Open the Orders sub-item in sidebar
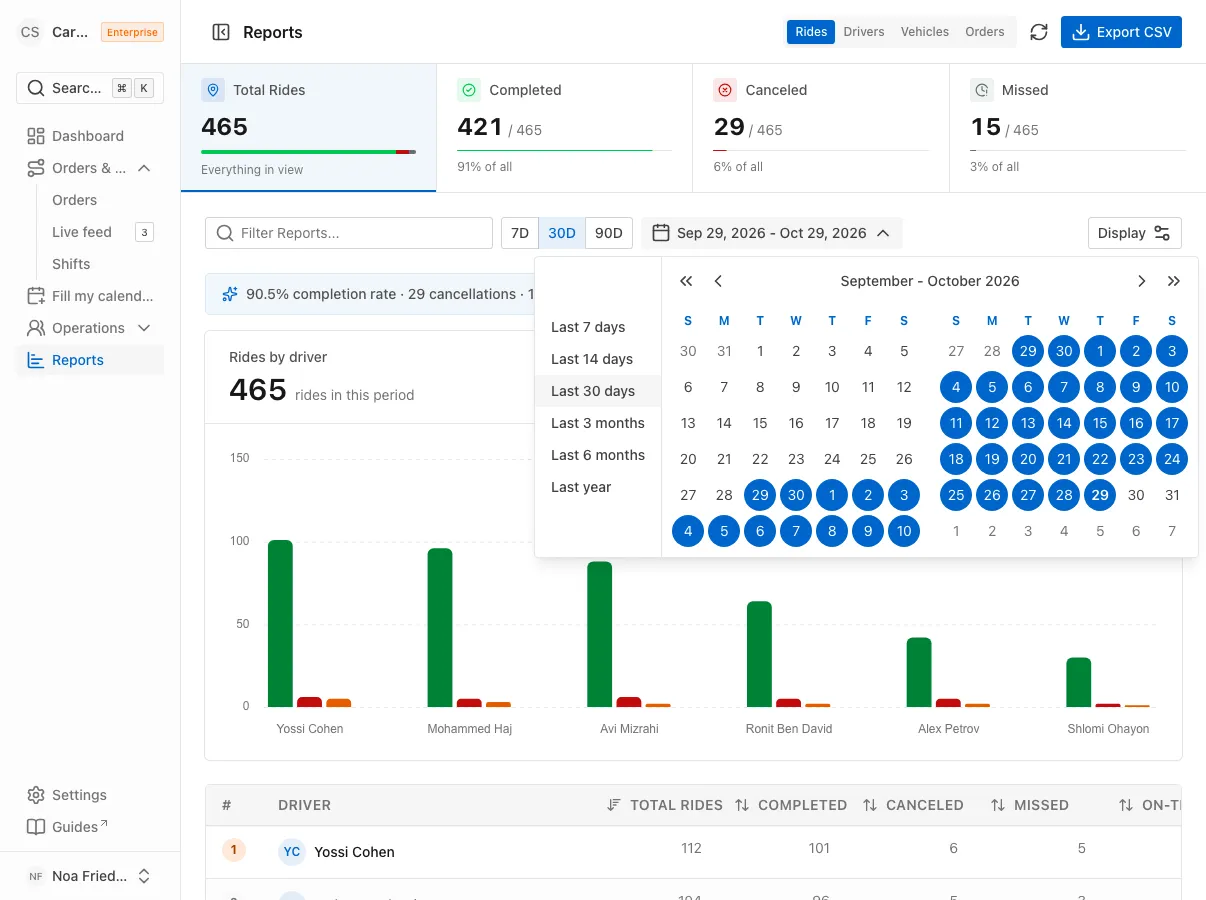Viewport: 1206px width, 900px height. point(75,200)
